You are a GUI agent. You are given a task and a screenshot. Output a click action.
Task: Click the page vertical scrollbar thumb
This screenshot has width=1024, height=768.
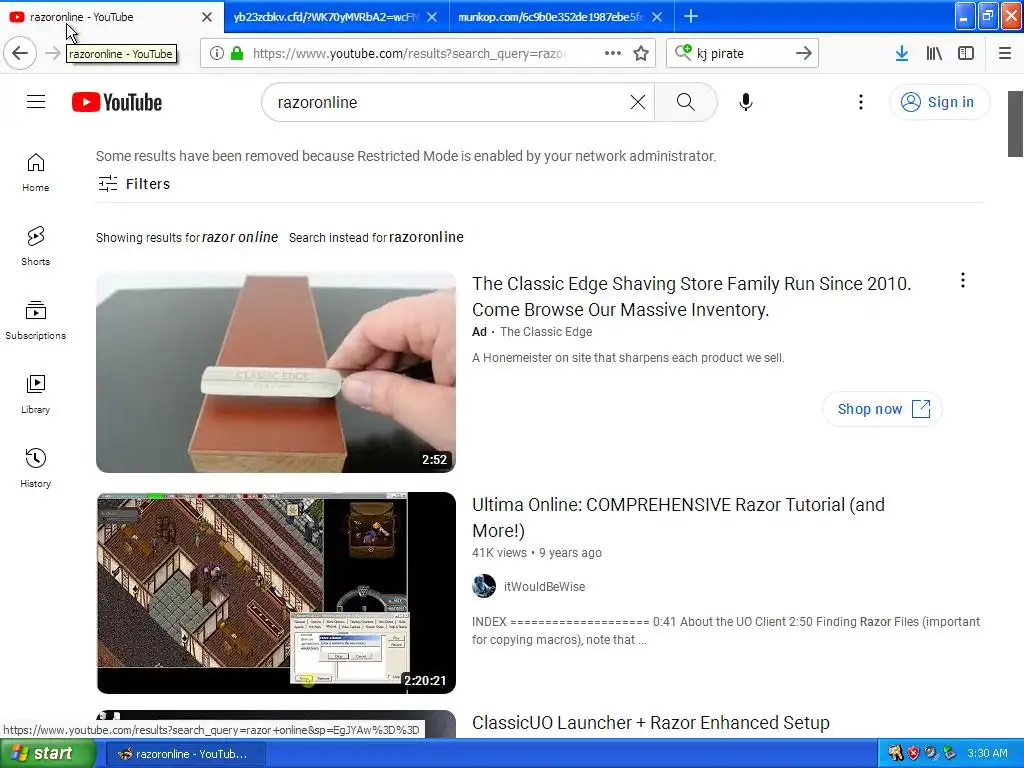point(1015,124)
